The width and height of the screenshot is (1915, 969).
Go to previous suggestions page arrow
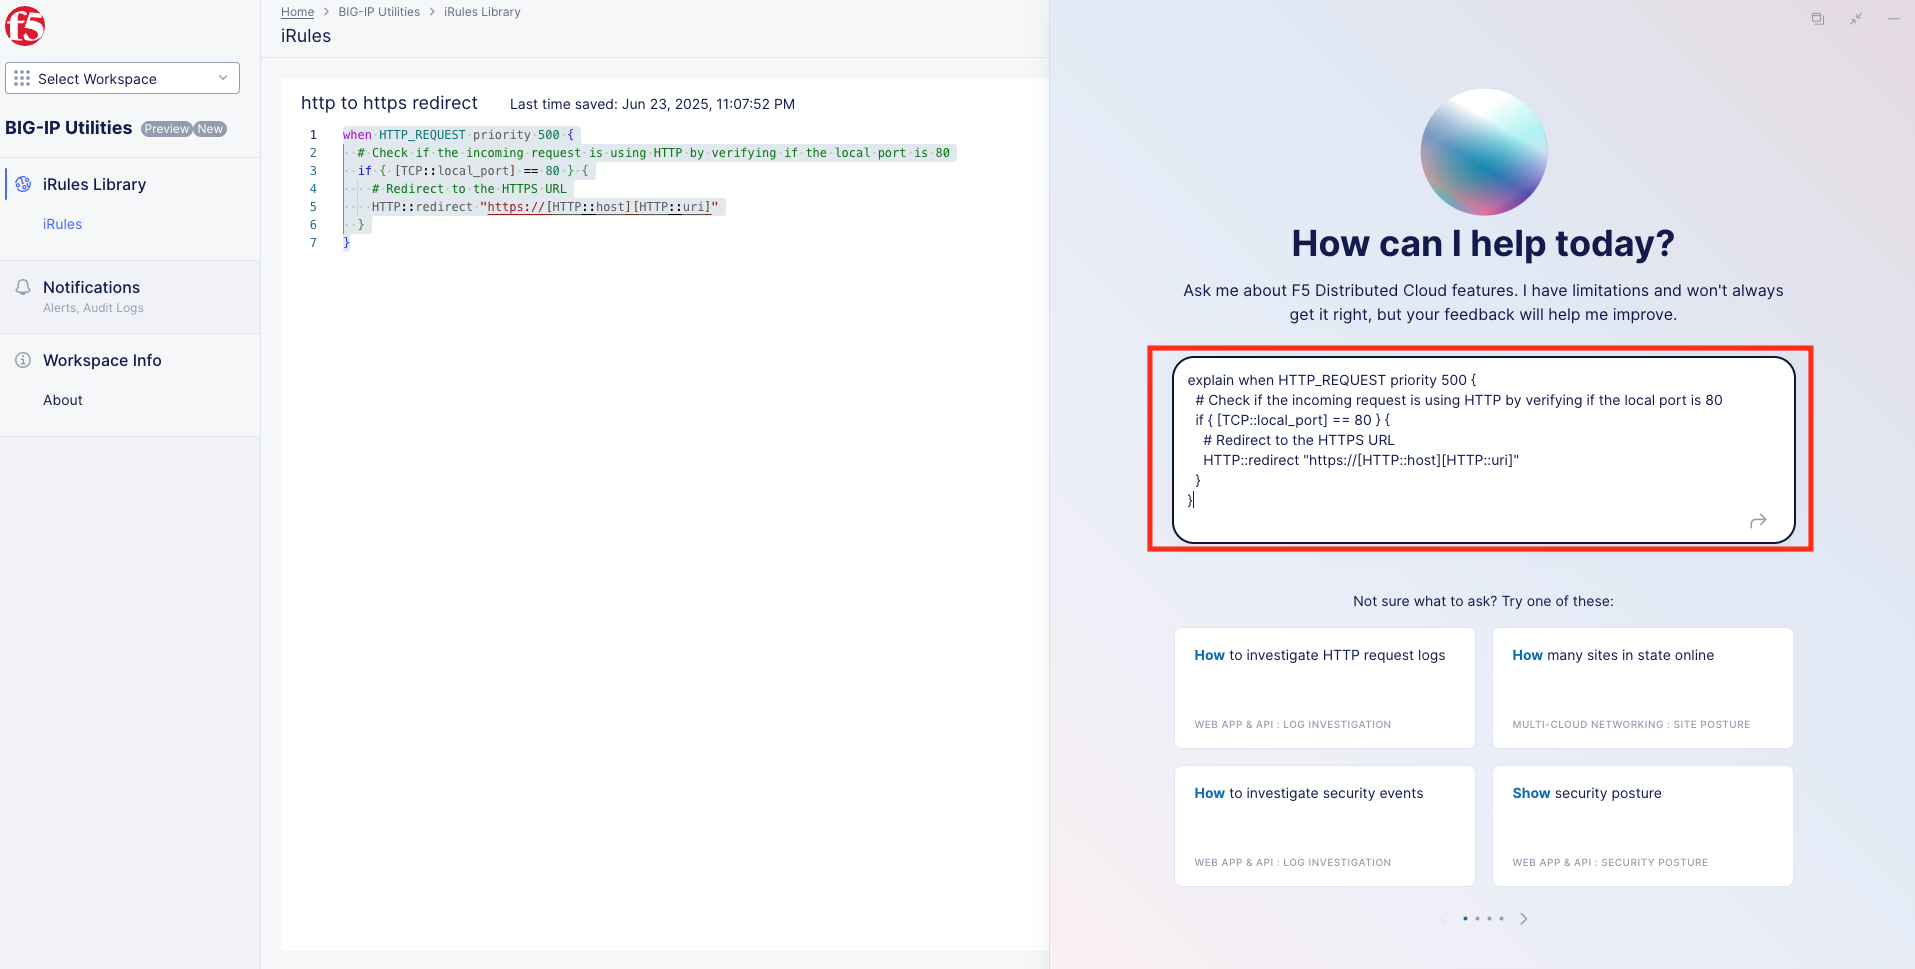coord(1443,919)
